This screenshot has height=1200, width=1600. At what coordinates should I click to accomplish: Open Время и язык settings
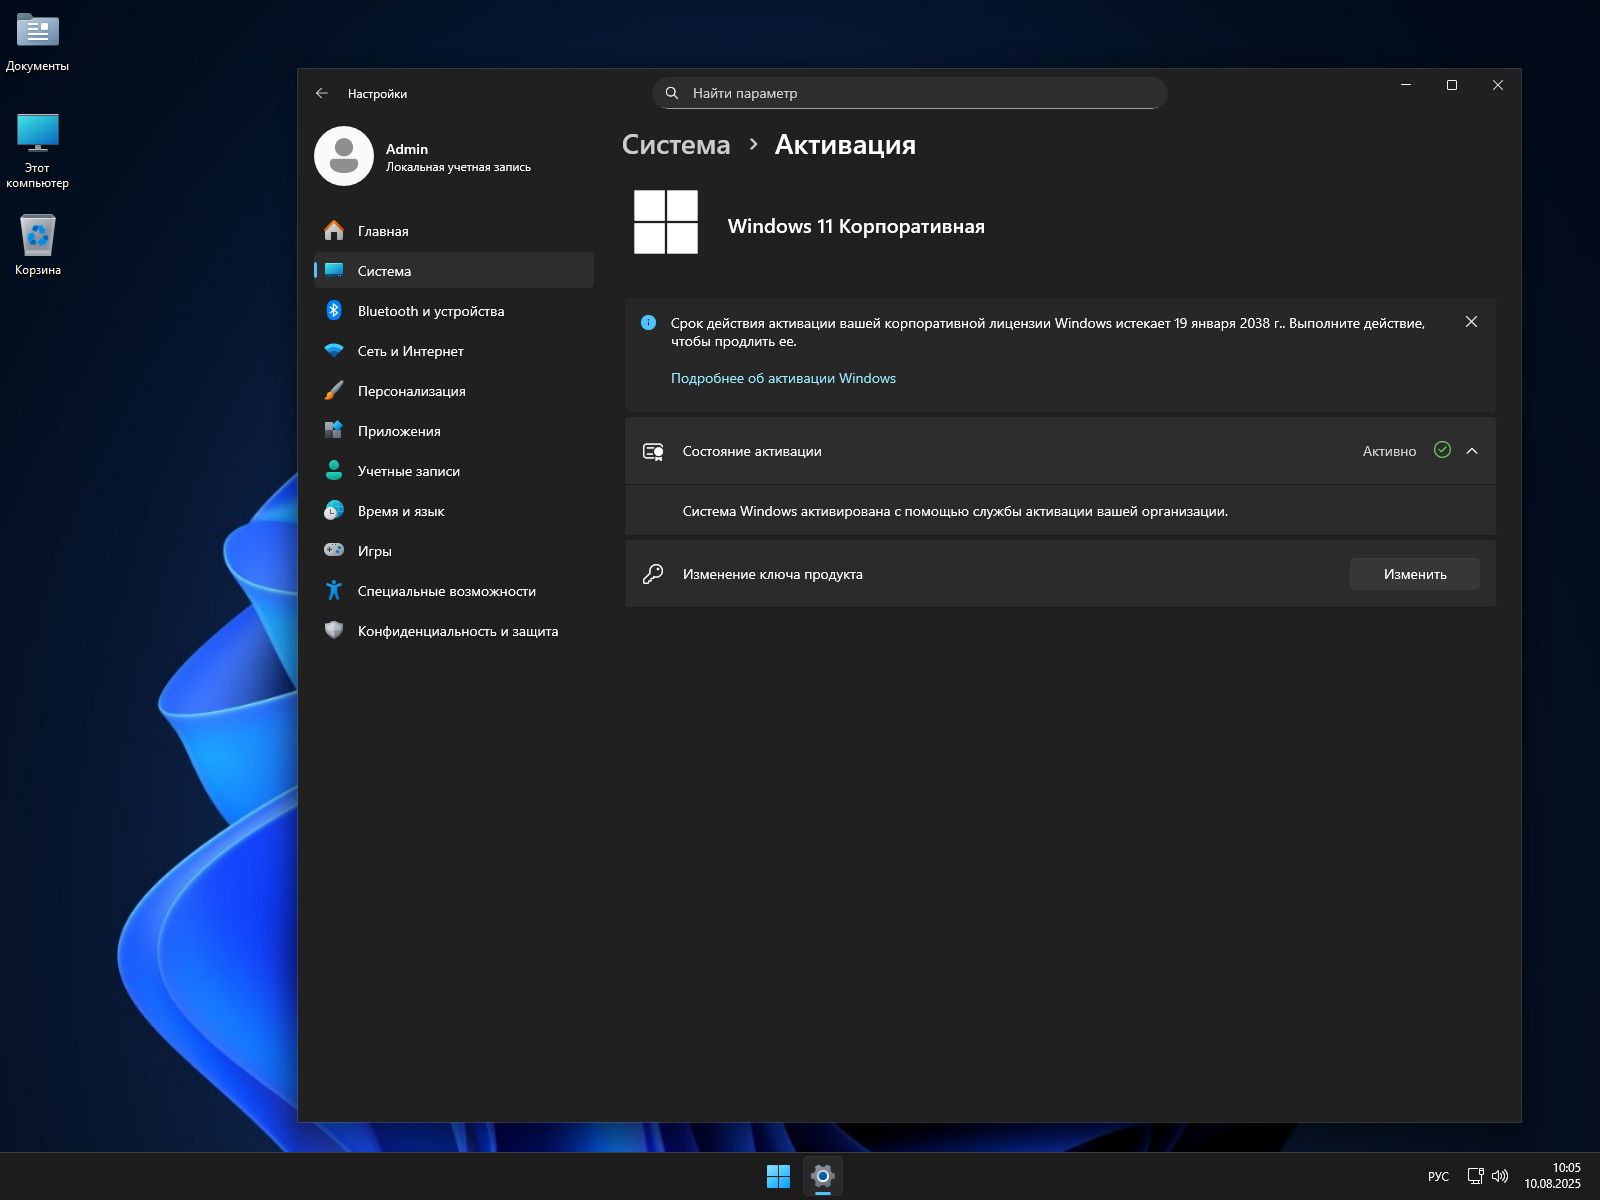pos(454,511)
